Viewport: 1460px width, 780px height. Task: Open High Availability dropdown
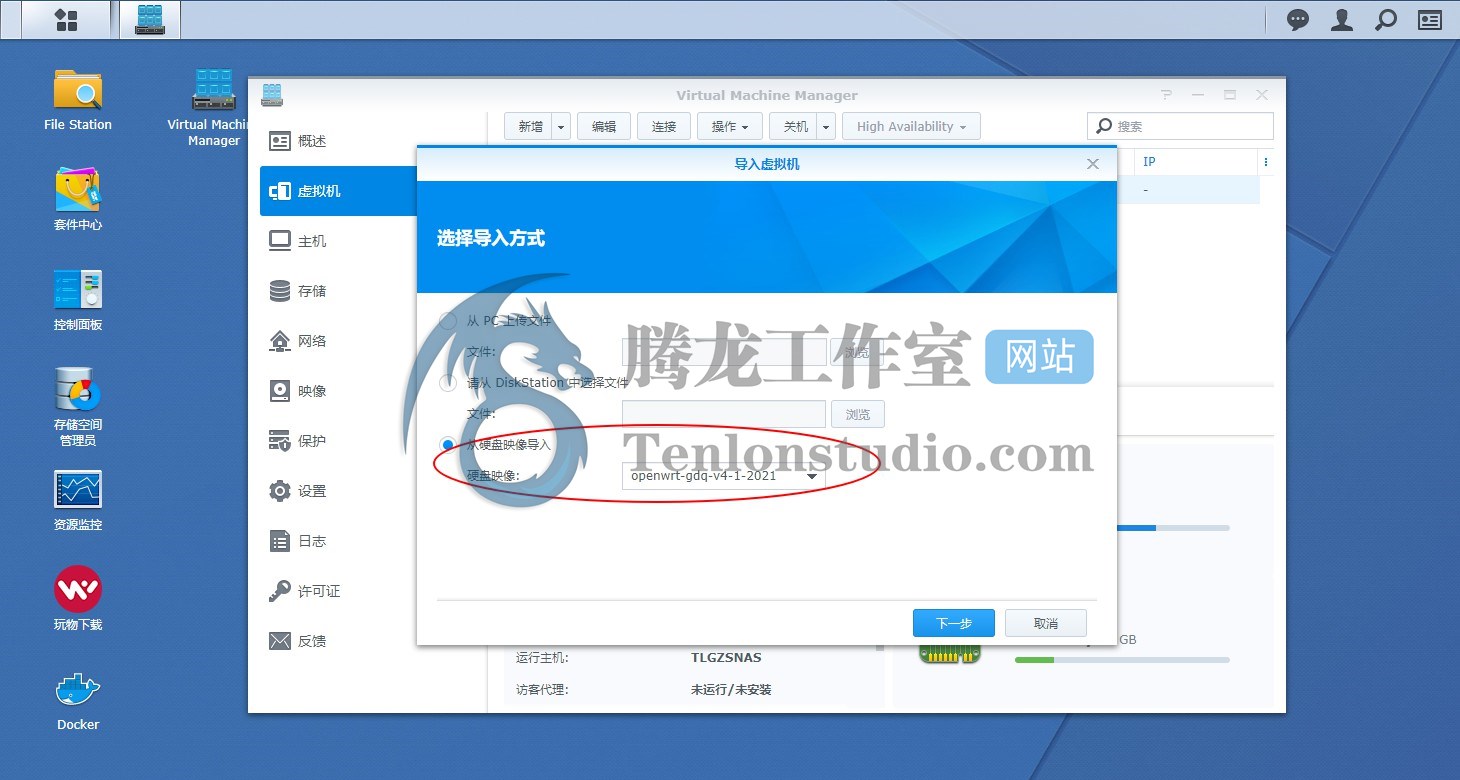click(x=911, y=126)
